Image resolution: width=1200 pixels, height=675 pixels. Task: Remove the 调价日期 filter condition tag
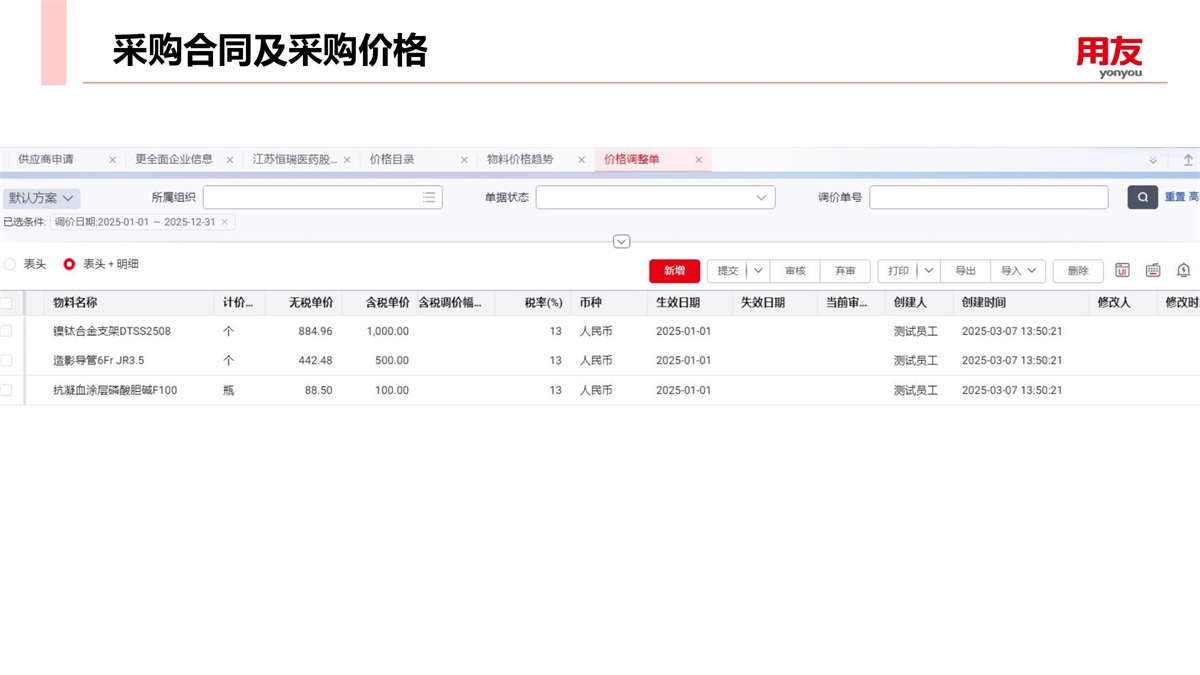(x=224, y=222)
